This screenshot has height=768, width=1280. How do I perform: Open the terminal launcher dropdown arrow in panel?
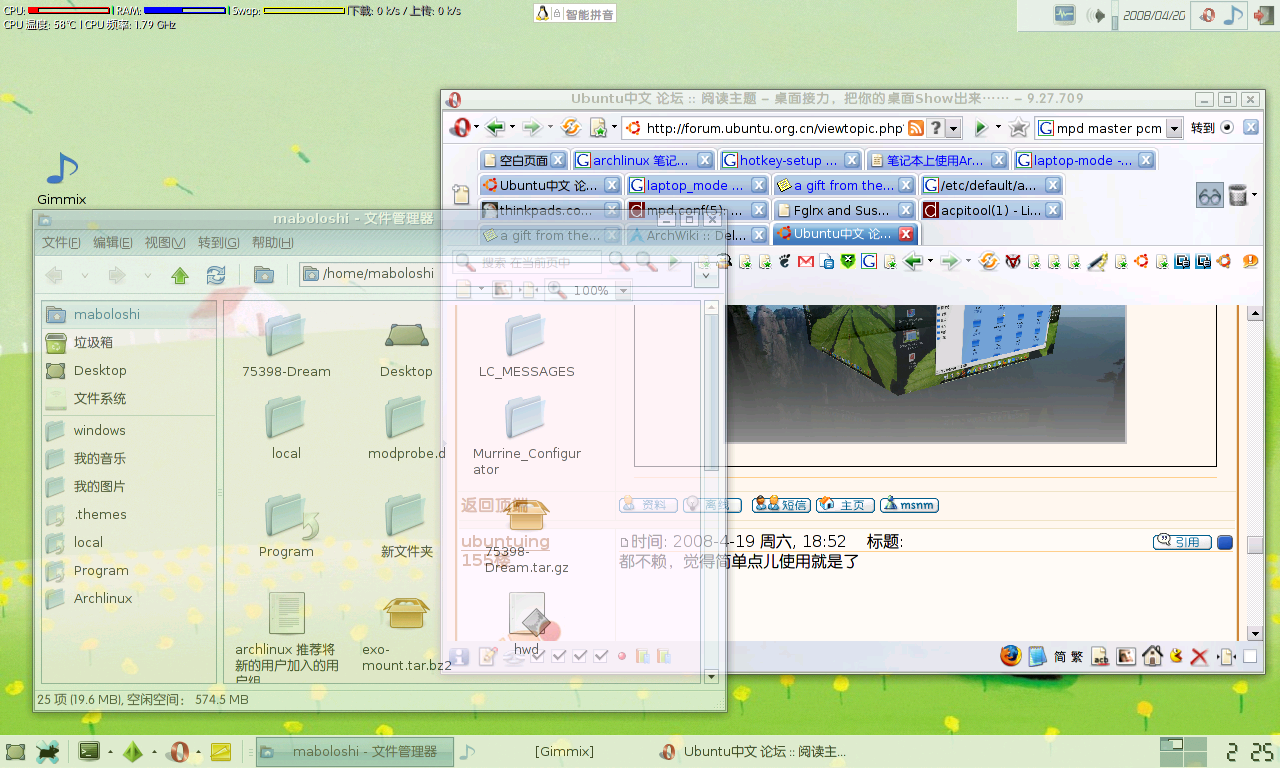click(108, 752)
